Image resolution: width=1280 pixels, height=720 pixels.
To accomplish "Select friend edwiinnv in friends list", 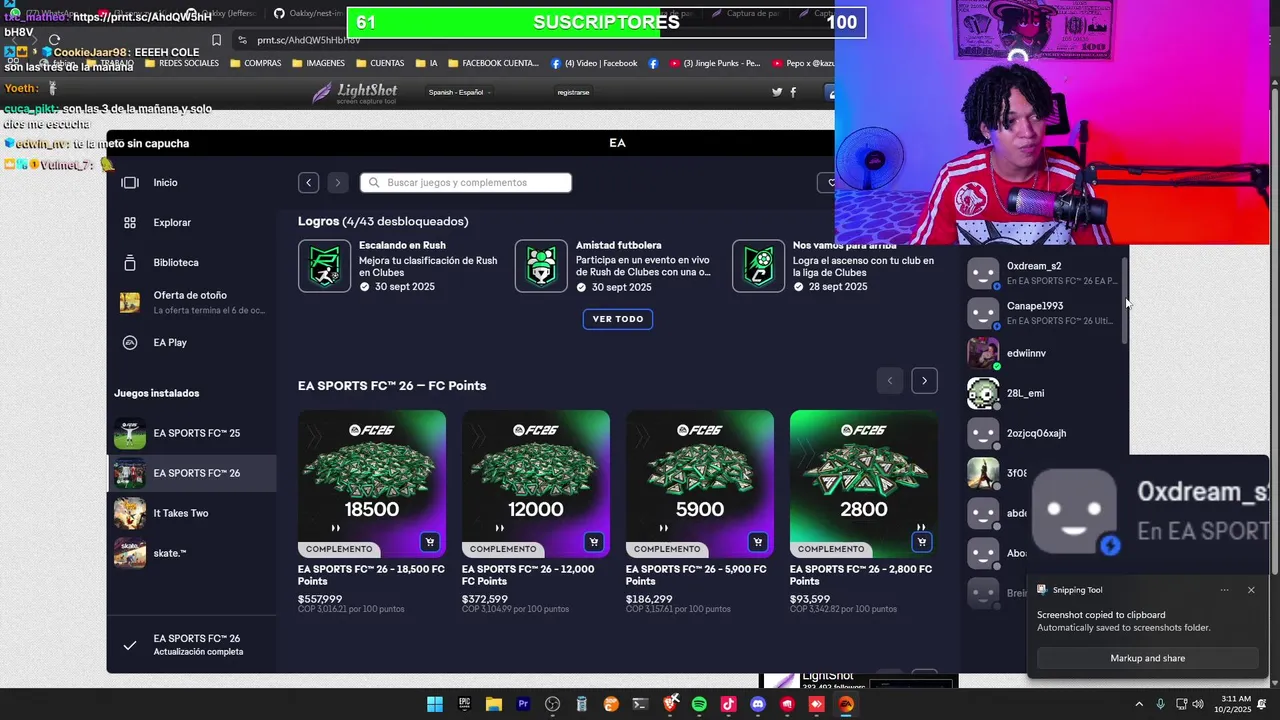I will coord(1042,353).
